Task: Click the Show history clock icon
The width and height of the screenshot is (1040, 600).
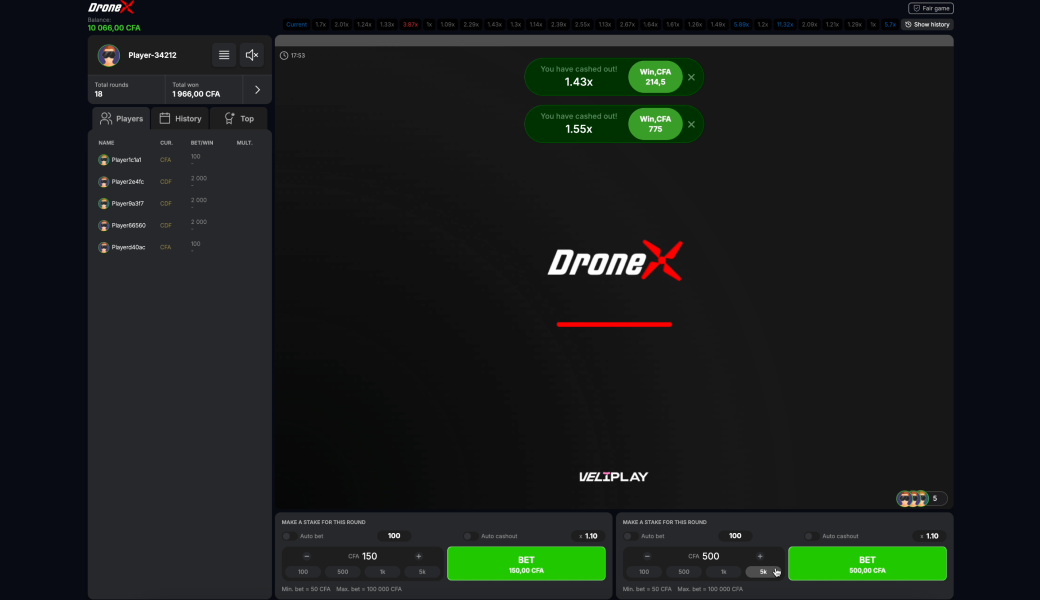Action: tap(909, 24)
